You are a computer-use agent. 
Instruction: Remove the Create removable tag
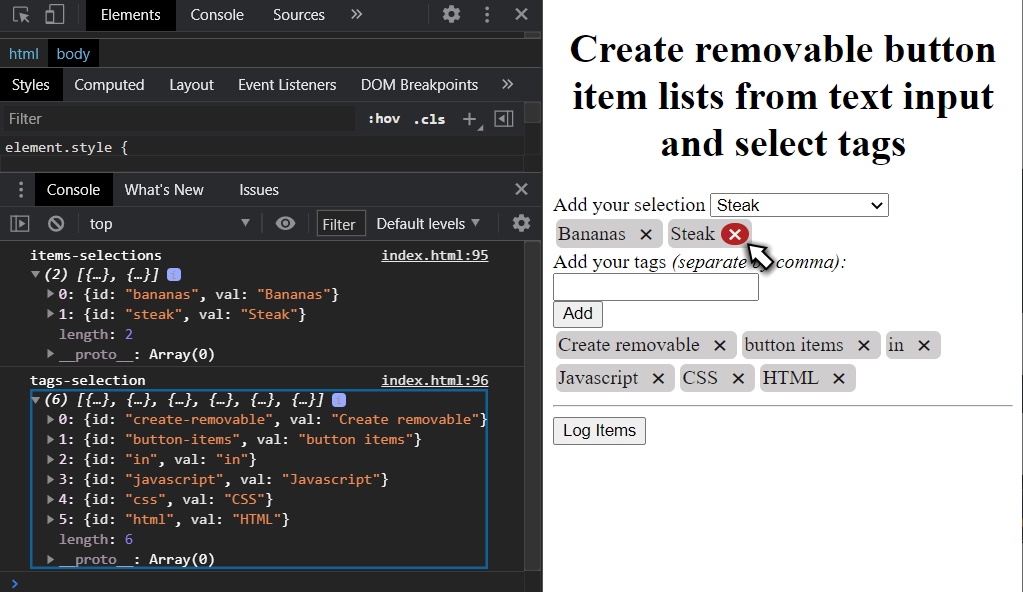coord(720,345)
